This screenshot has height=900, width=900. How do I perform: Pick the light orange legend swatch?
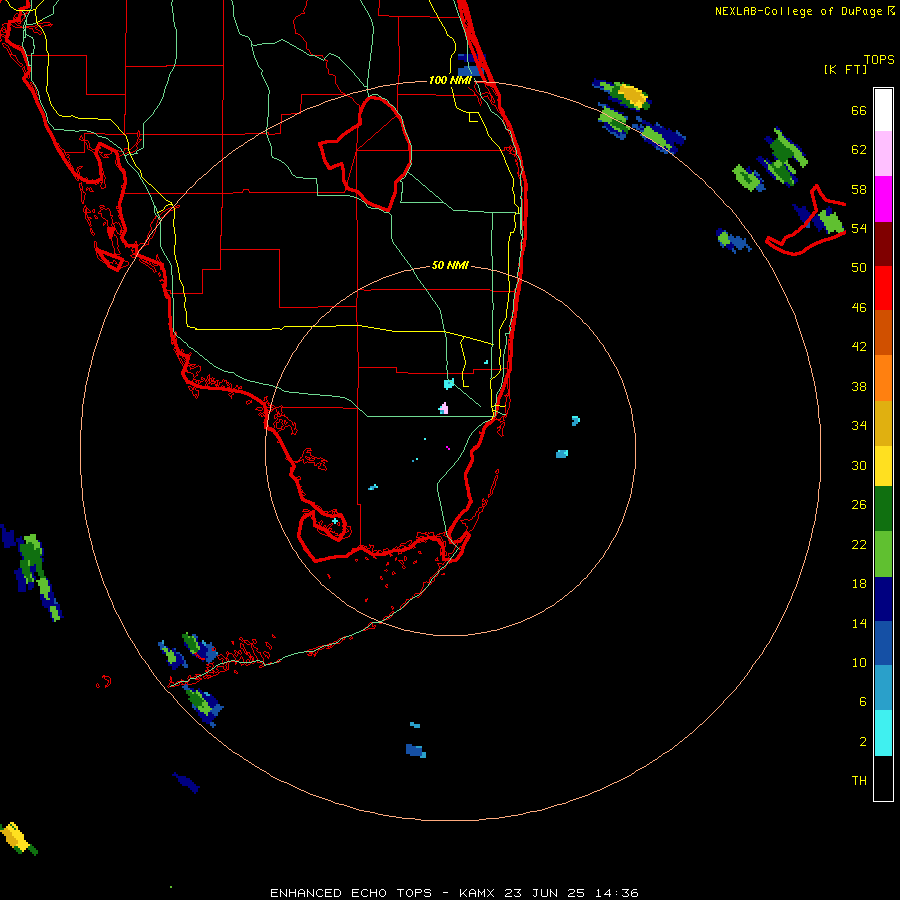point(883,378)
